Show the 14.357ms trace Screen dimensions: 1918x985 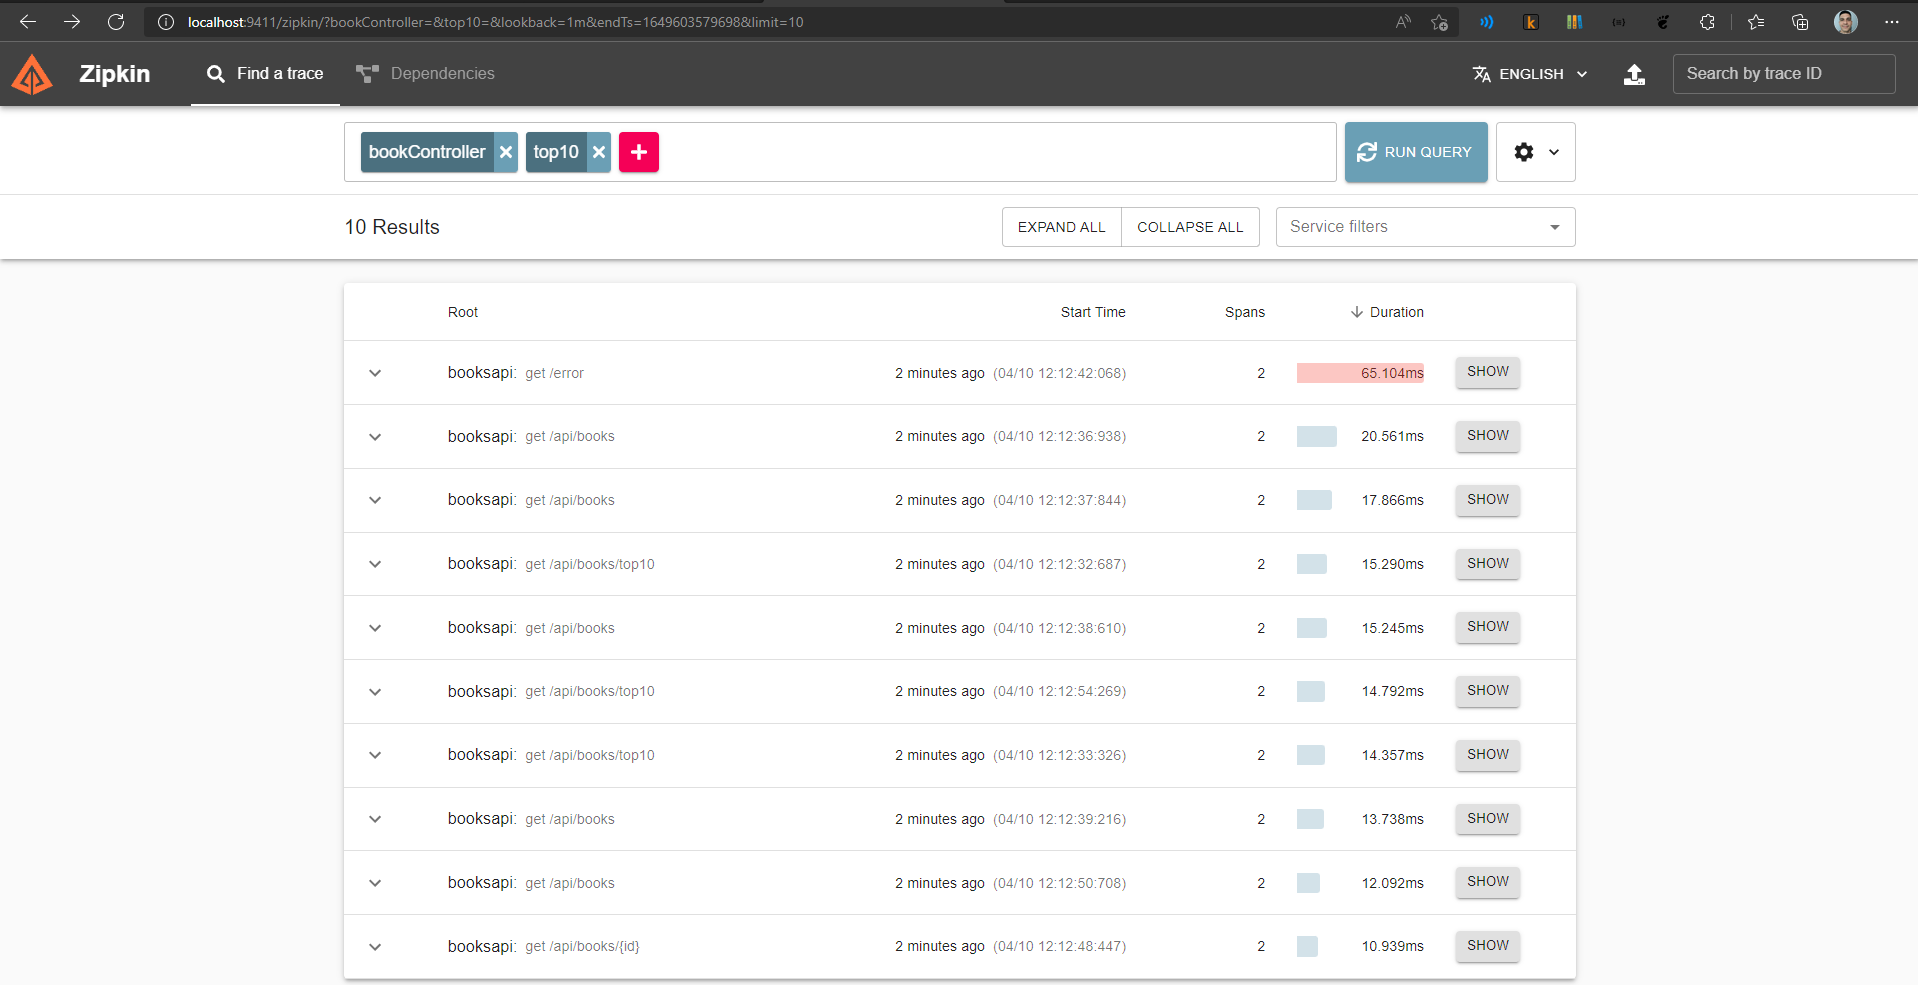[x=1488, y=755]
